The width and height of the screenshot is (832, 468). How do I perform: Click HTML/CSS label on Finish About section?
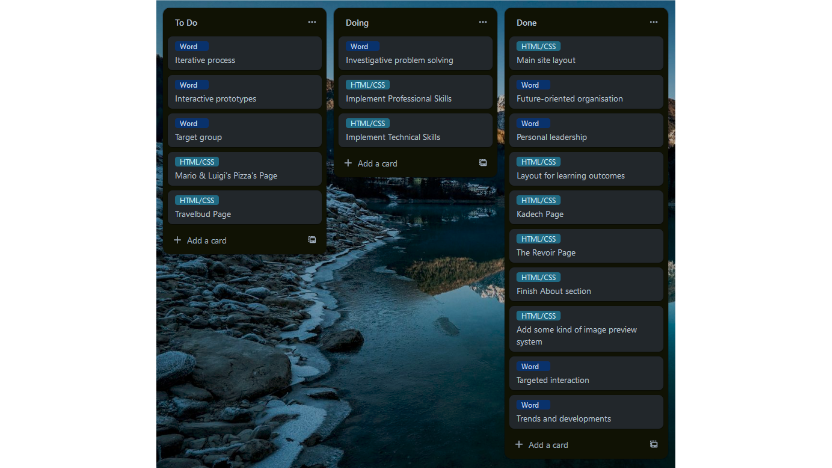tap(539, 277)
